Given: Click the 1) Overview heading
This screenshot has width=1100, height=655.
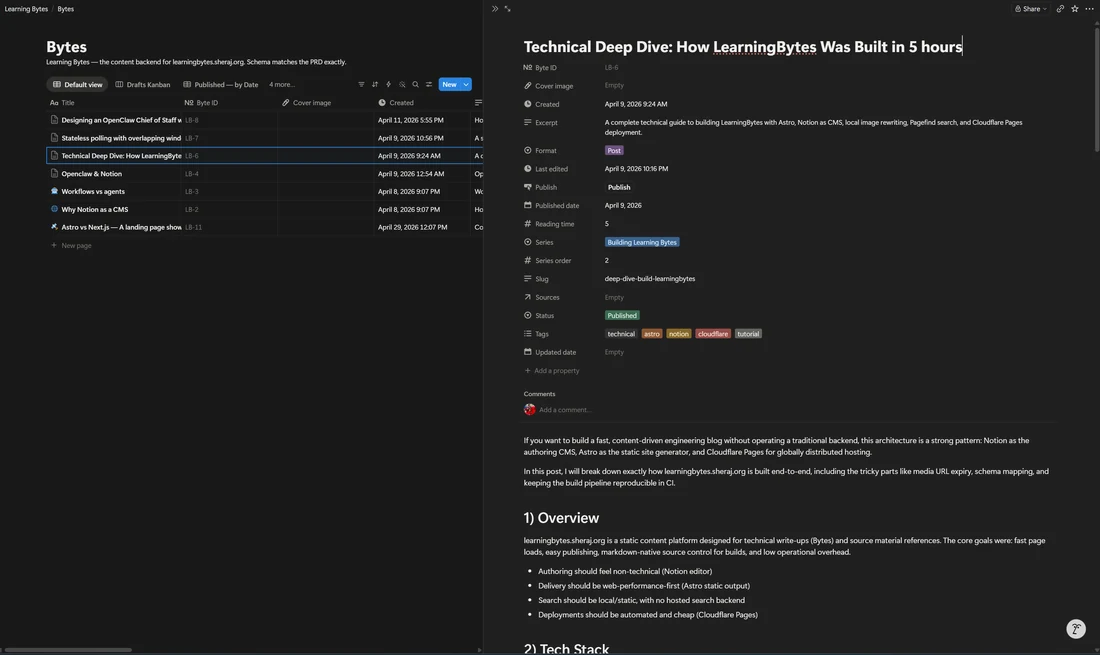Looking at the screenshot, I should 561,518.
